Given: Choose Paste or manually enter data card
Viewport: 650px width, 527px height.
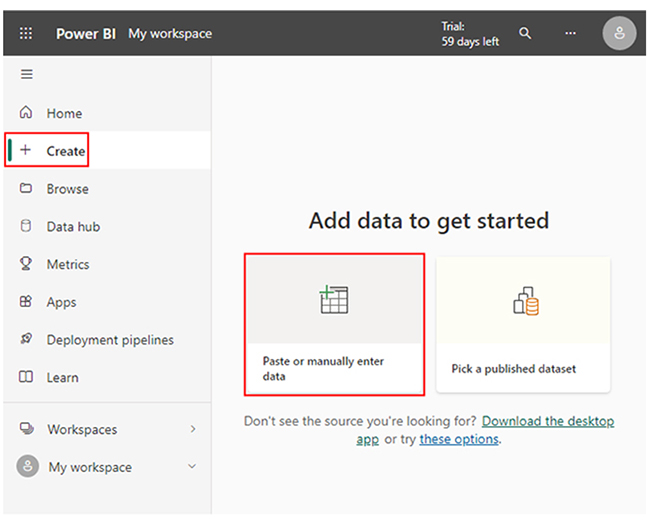Looking at the screenshot, I should tap(334, 324).
